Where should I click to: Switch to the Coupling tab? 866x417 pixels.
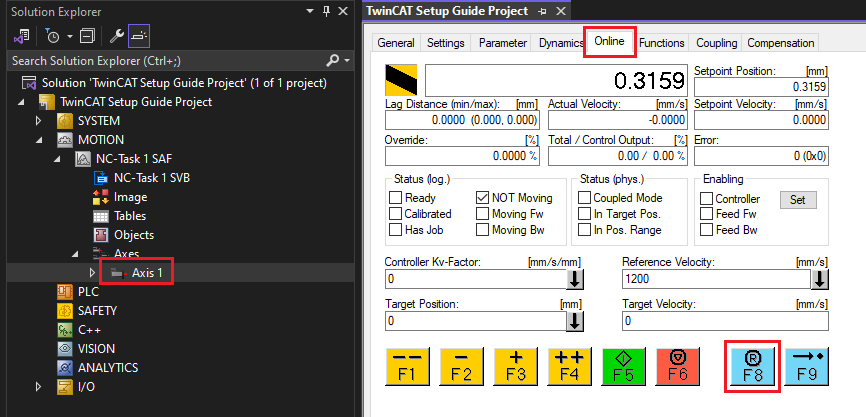tap(716, 43)
